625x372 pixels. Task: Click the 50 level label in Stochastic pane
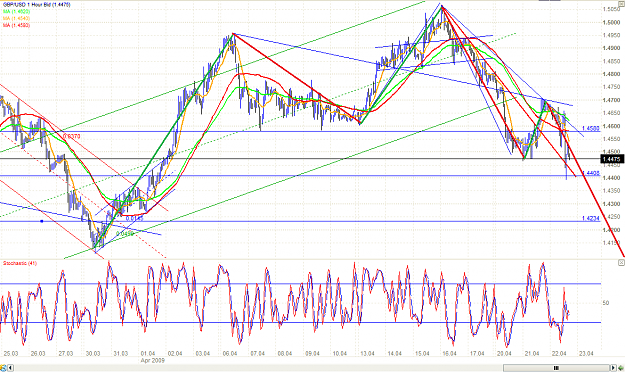[x=605, y=303]
